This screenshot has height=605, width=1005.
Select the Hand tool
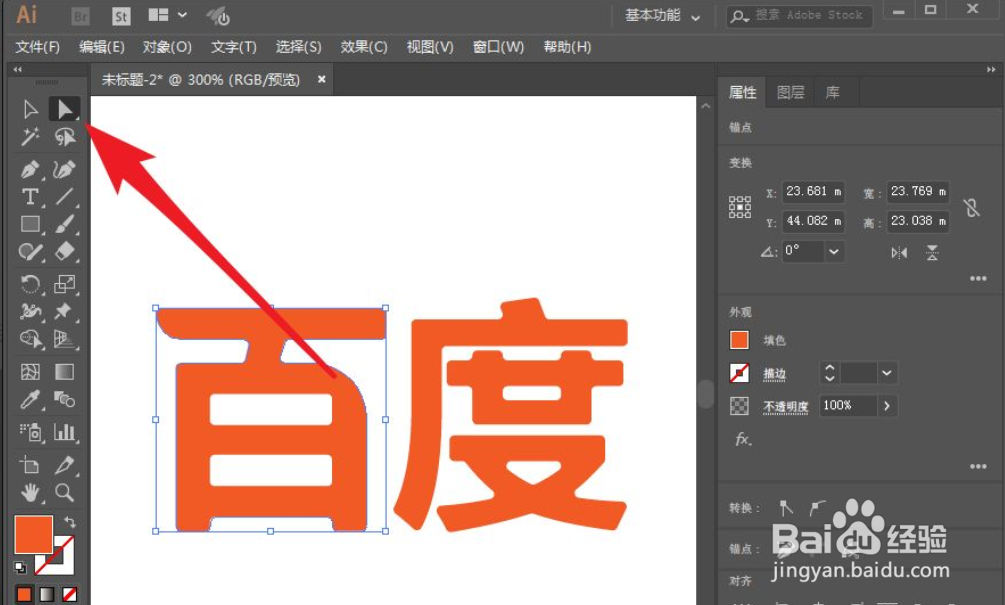pyautogui.click(x=30, y=492)
